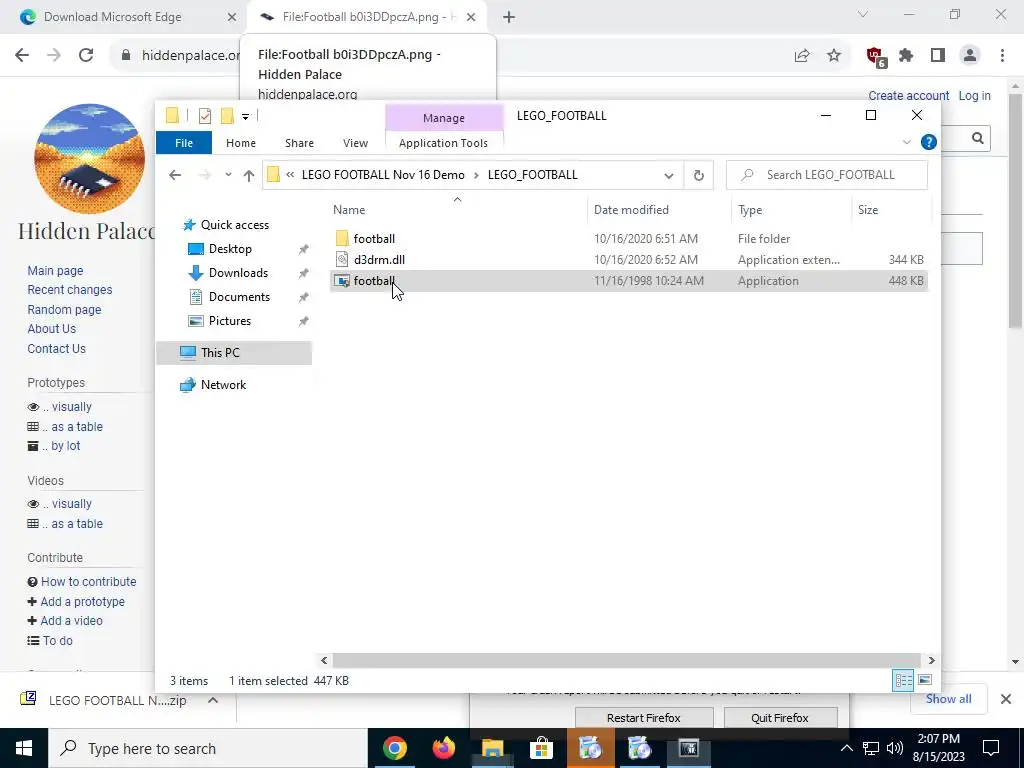Image resolution: width=1024 pixels, height=768 pixels.
Task: Open Pictures in navigation pane
Action: click(x=229, y=321)
